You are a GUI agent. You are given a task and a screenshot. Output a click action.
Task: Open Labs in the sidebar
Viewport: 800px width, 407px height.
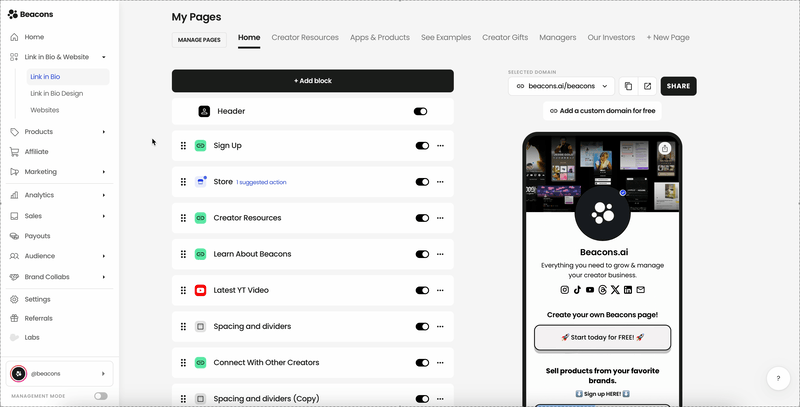(32, 337)
